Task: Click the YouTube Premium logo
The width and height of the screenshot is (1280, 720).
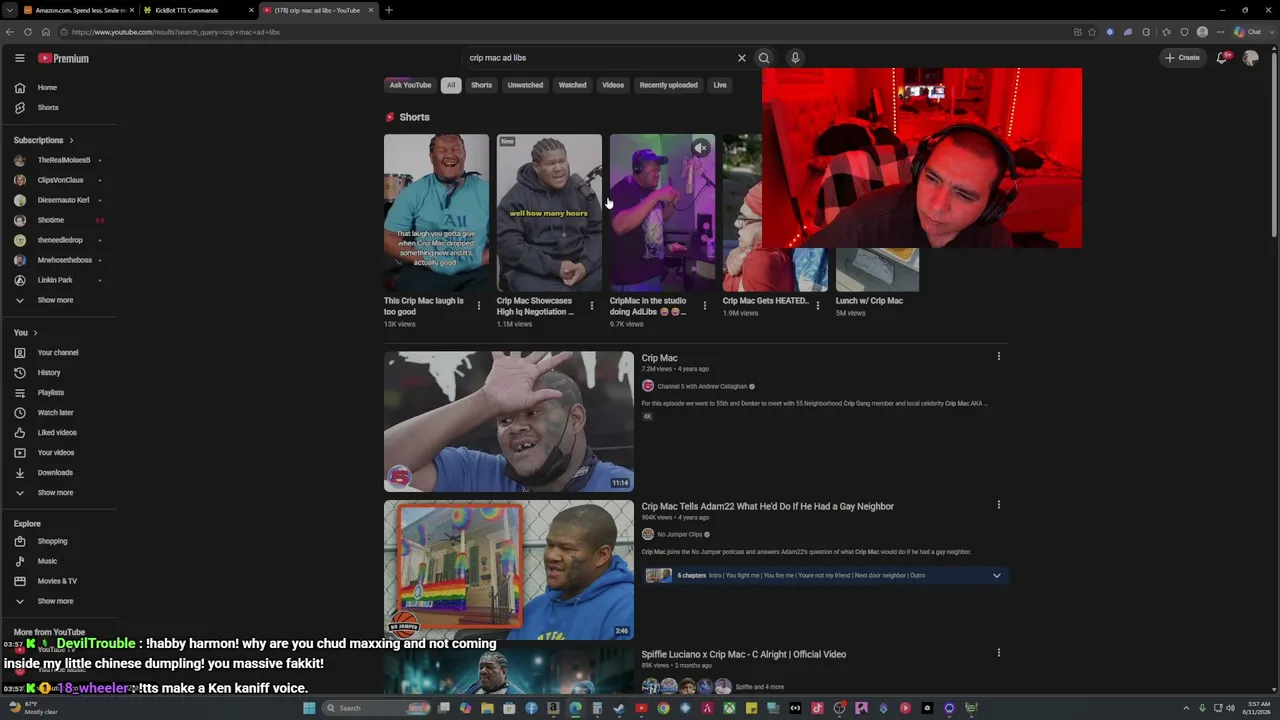Action: (64, 58)
